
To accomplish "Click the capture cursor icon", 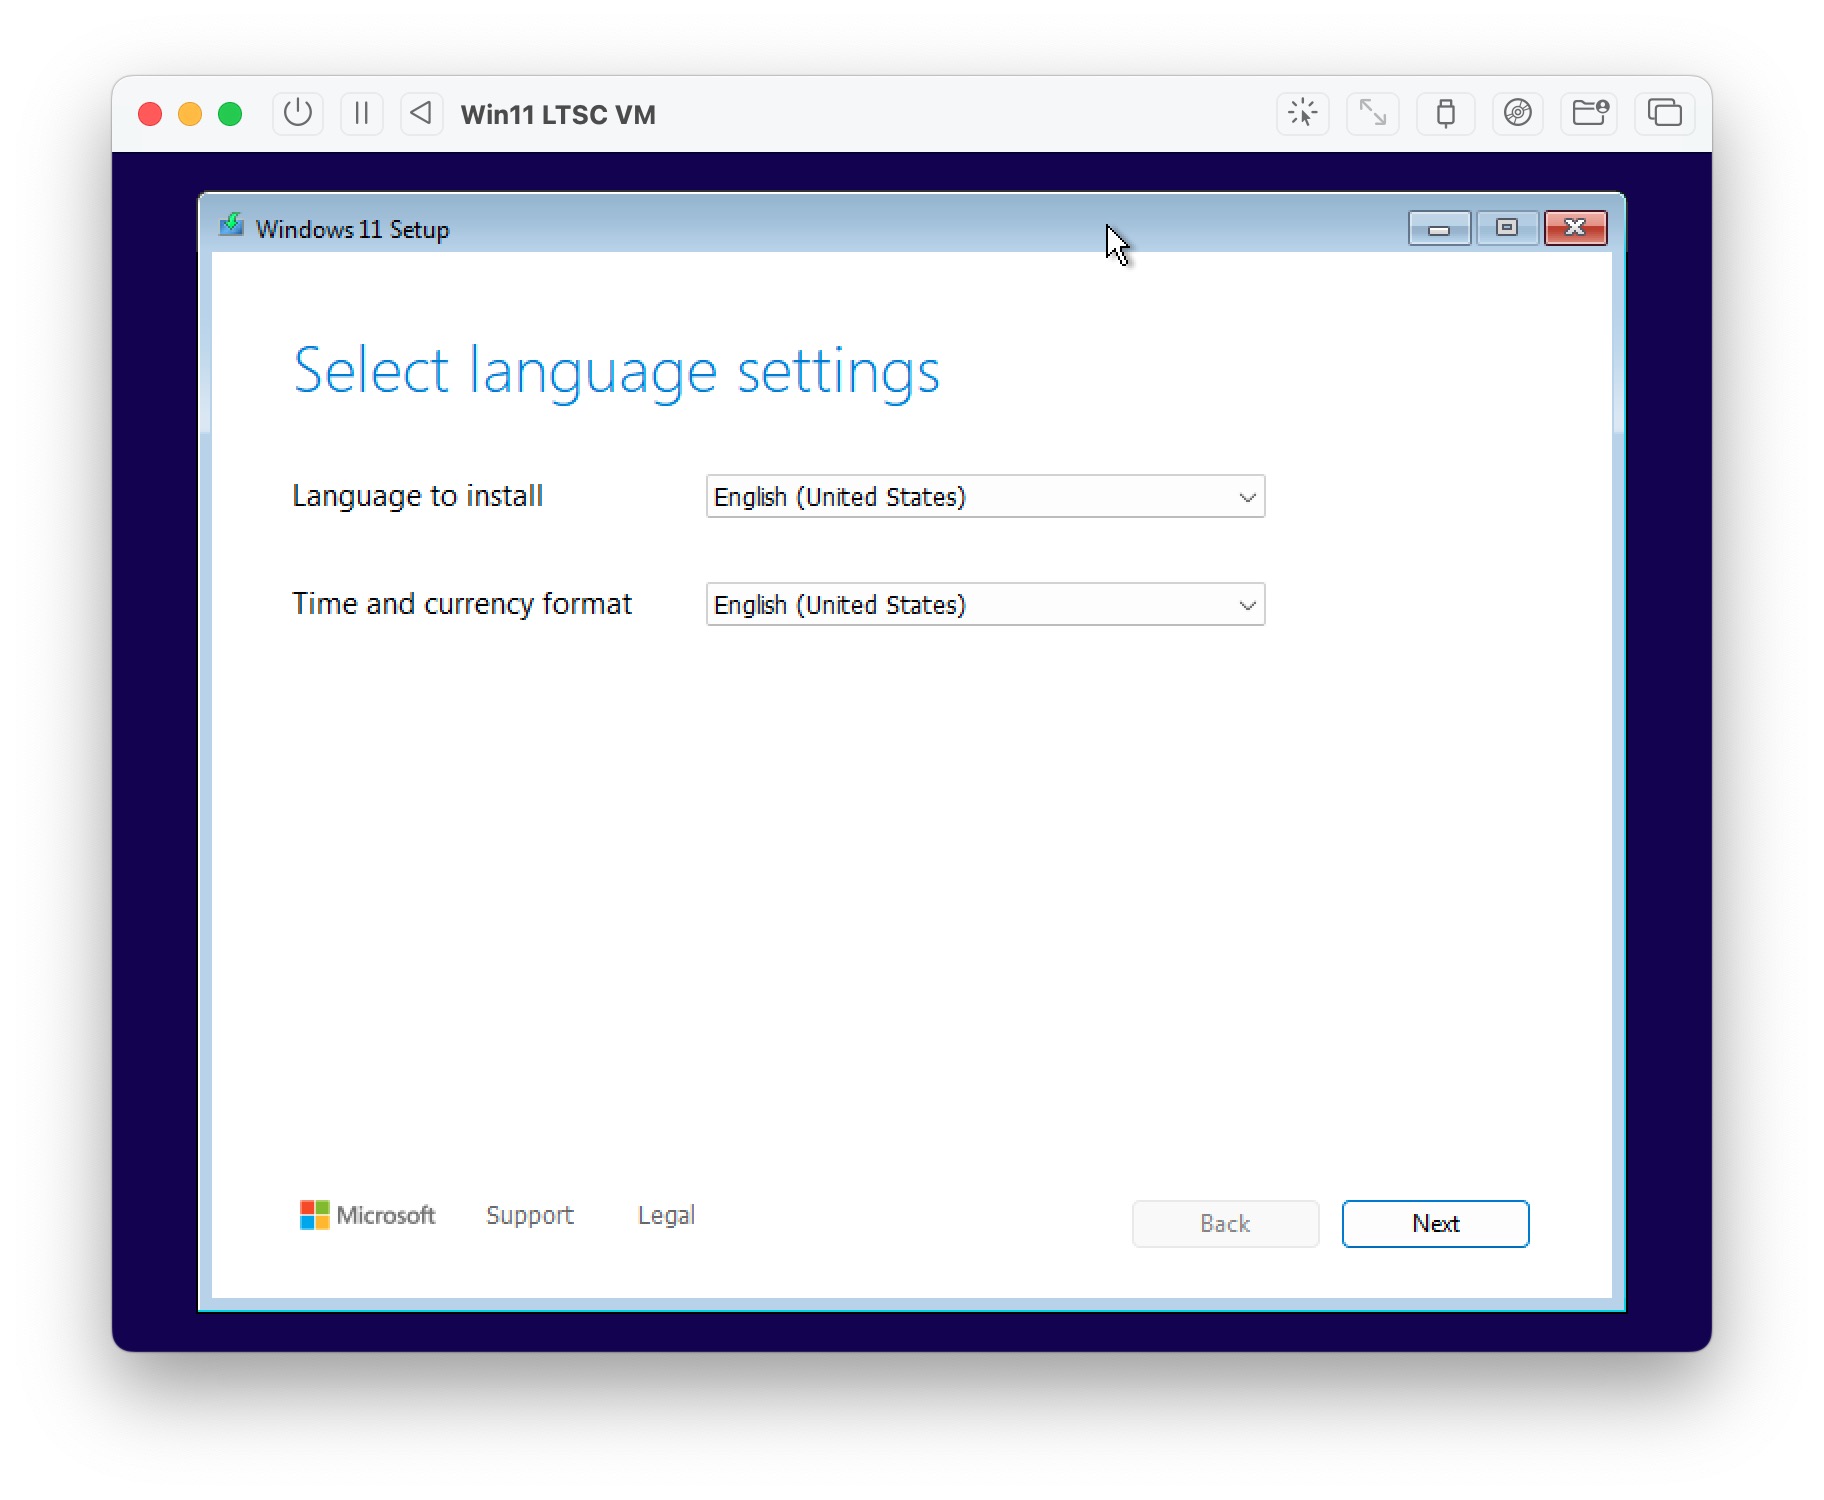I will [x=1302, y=113].
